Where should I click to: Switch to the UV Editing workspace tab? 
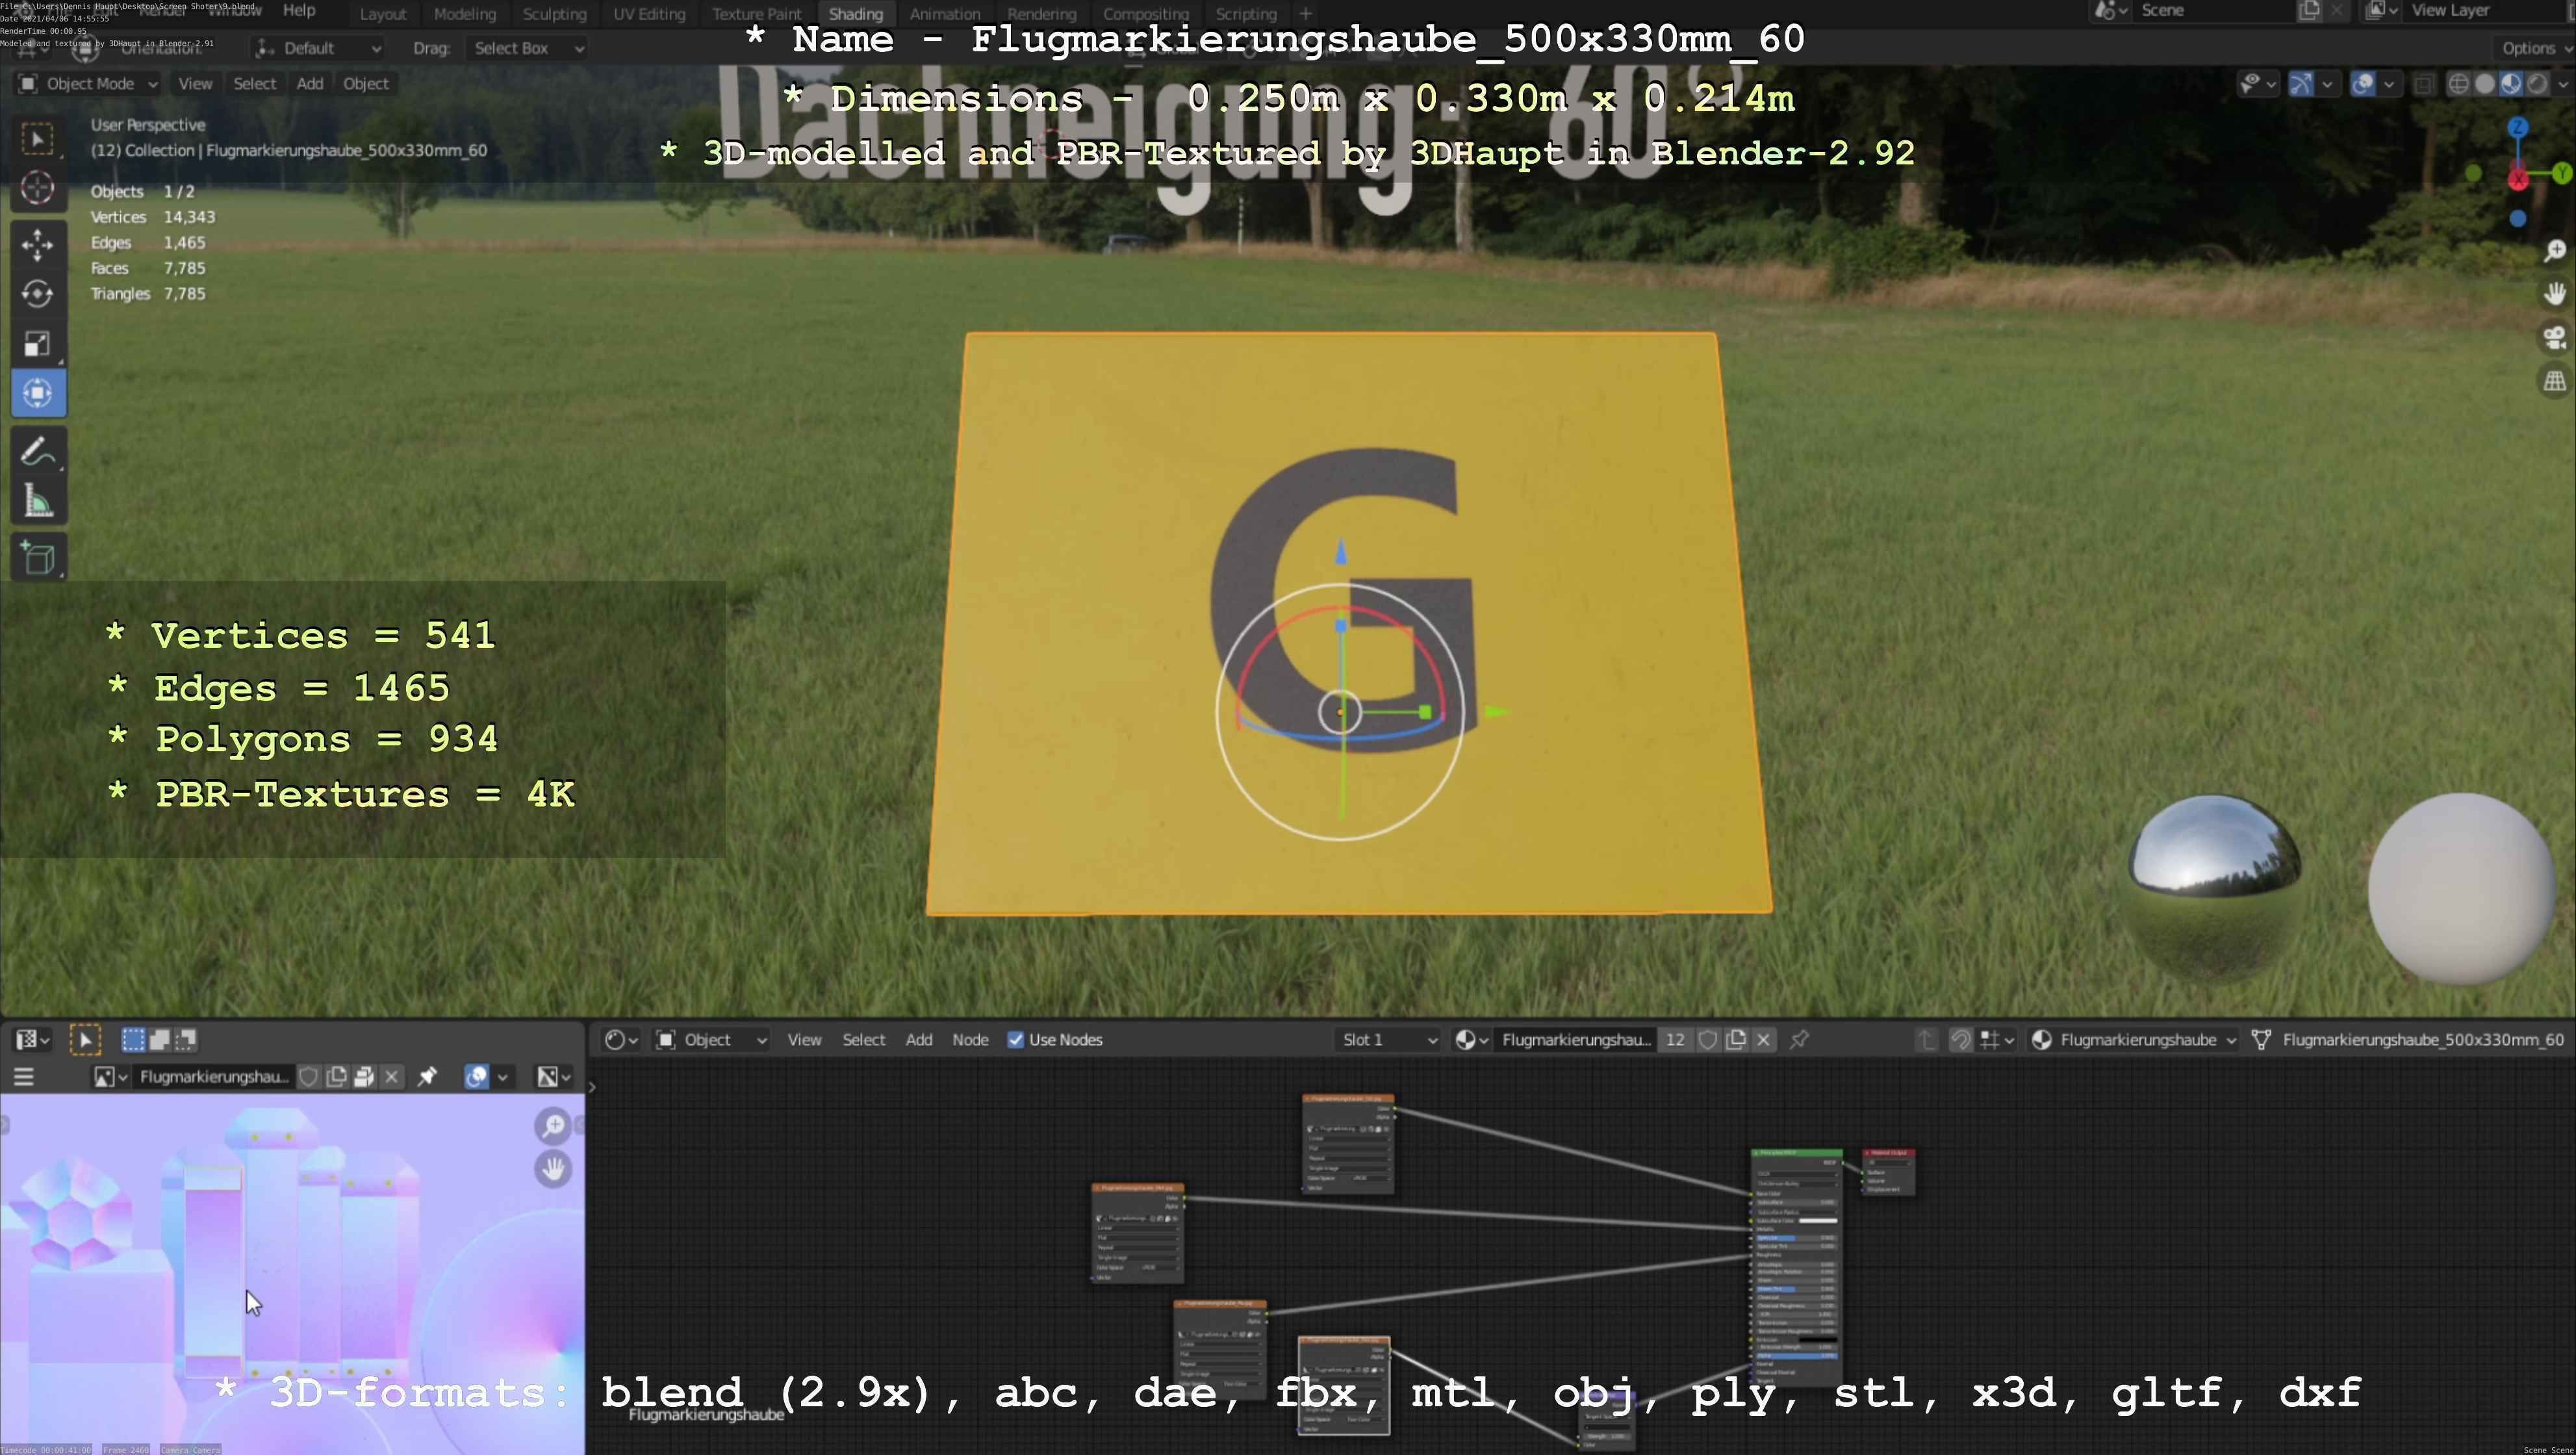[649, 14]
